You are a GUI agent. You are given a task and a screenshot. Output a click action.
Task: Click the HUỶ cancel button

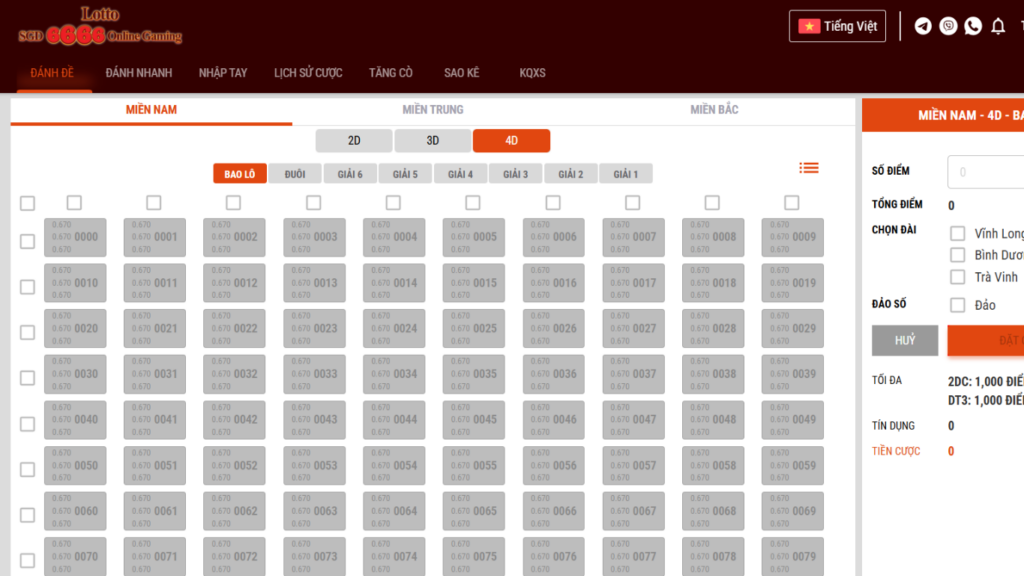[x=904, y=340]
